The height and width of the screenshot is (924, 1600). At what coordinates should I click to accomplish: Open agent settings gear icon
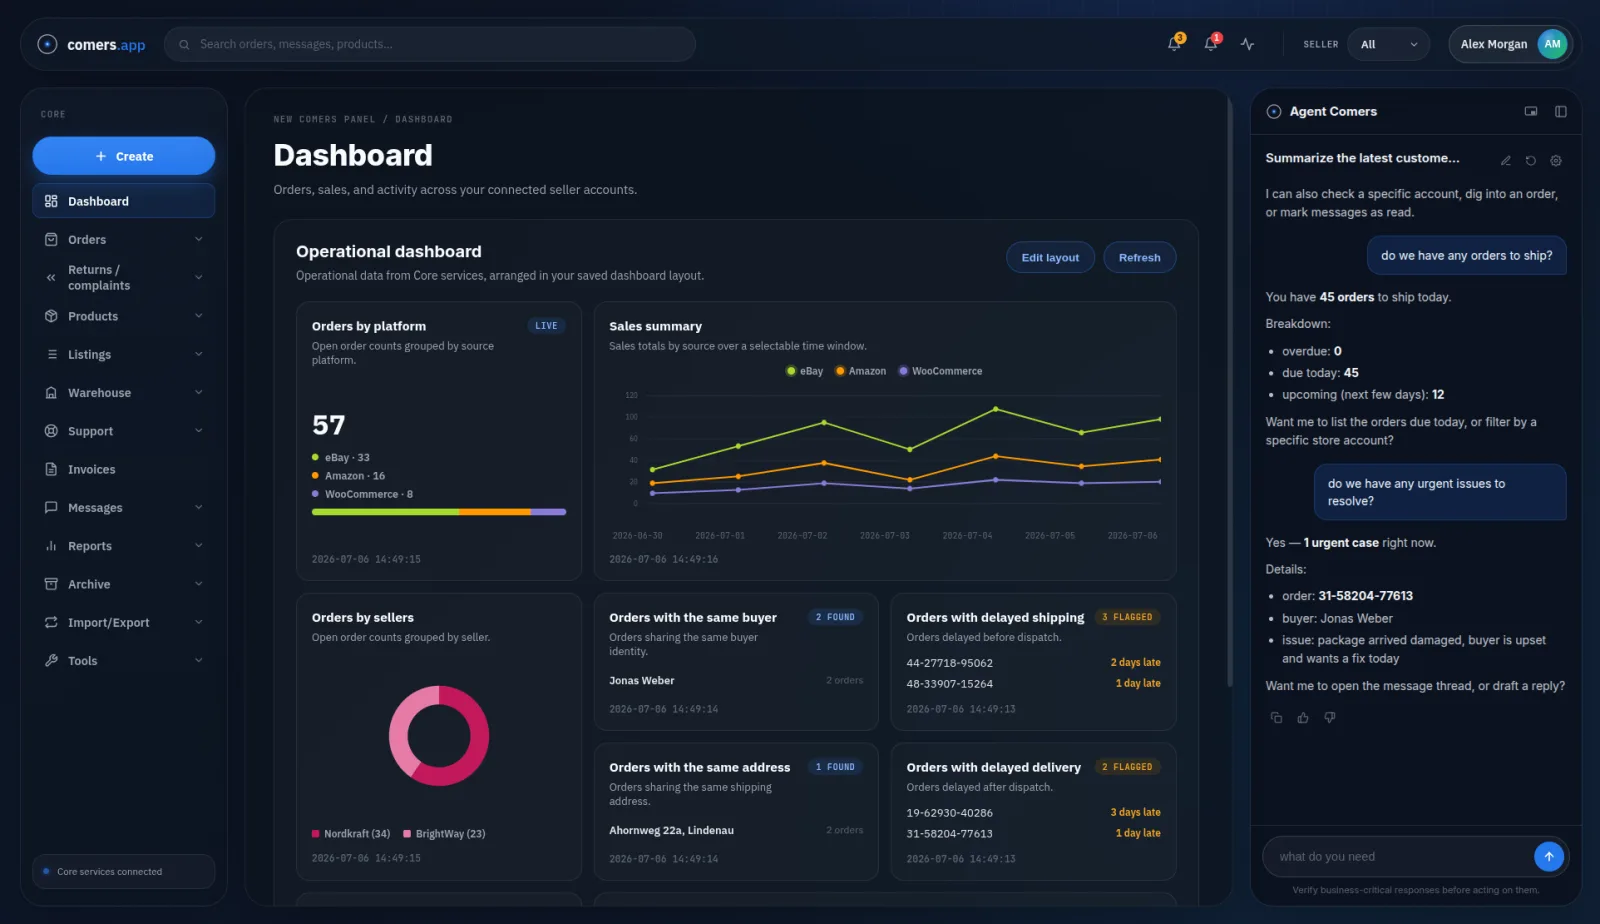[x=1556, y=160]
